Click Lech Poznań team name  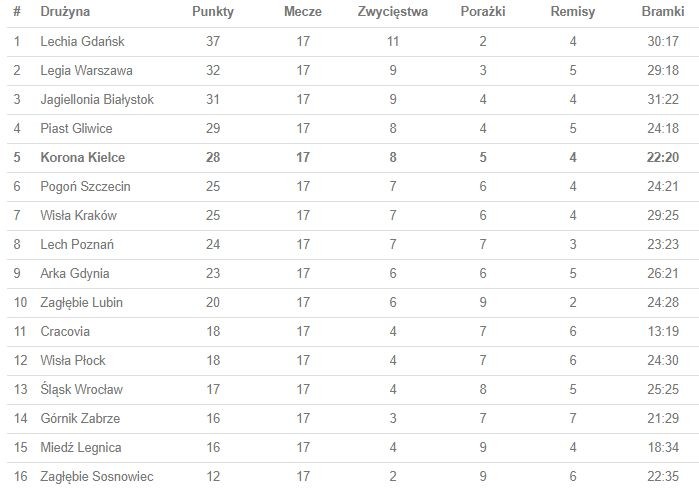(x=77, y=245)
